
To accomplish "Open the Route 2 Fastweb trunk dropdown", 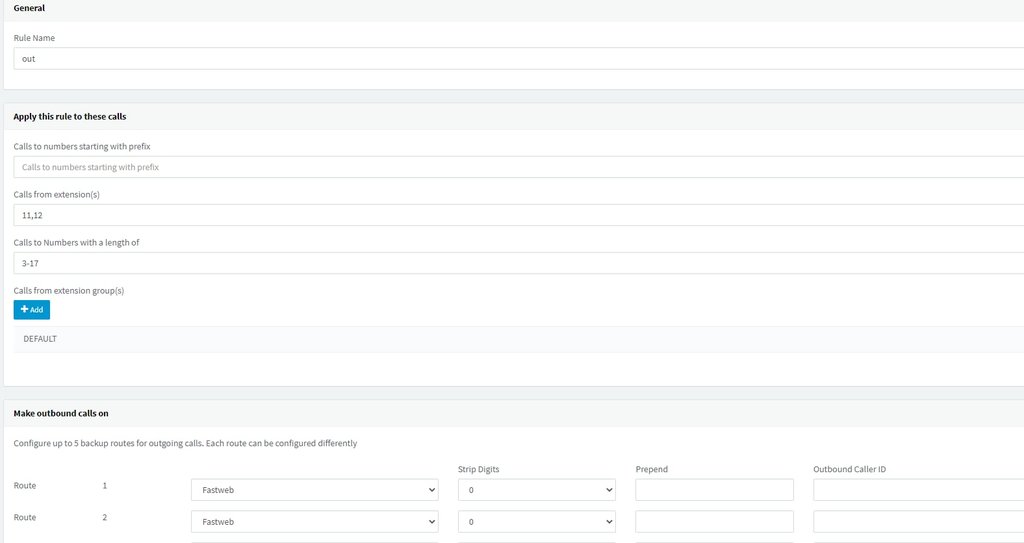I will point(314,522).
